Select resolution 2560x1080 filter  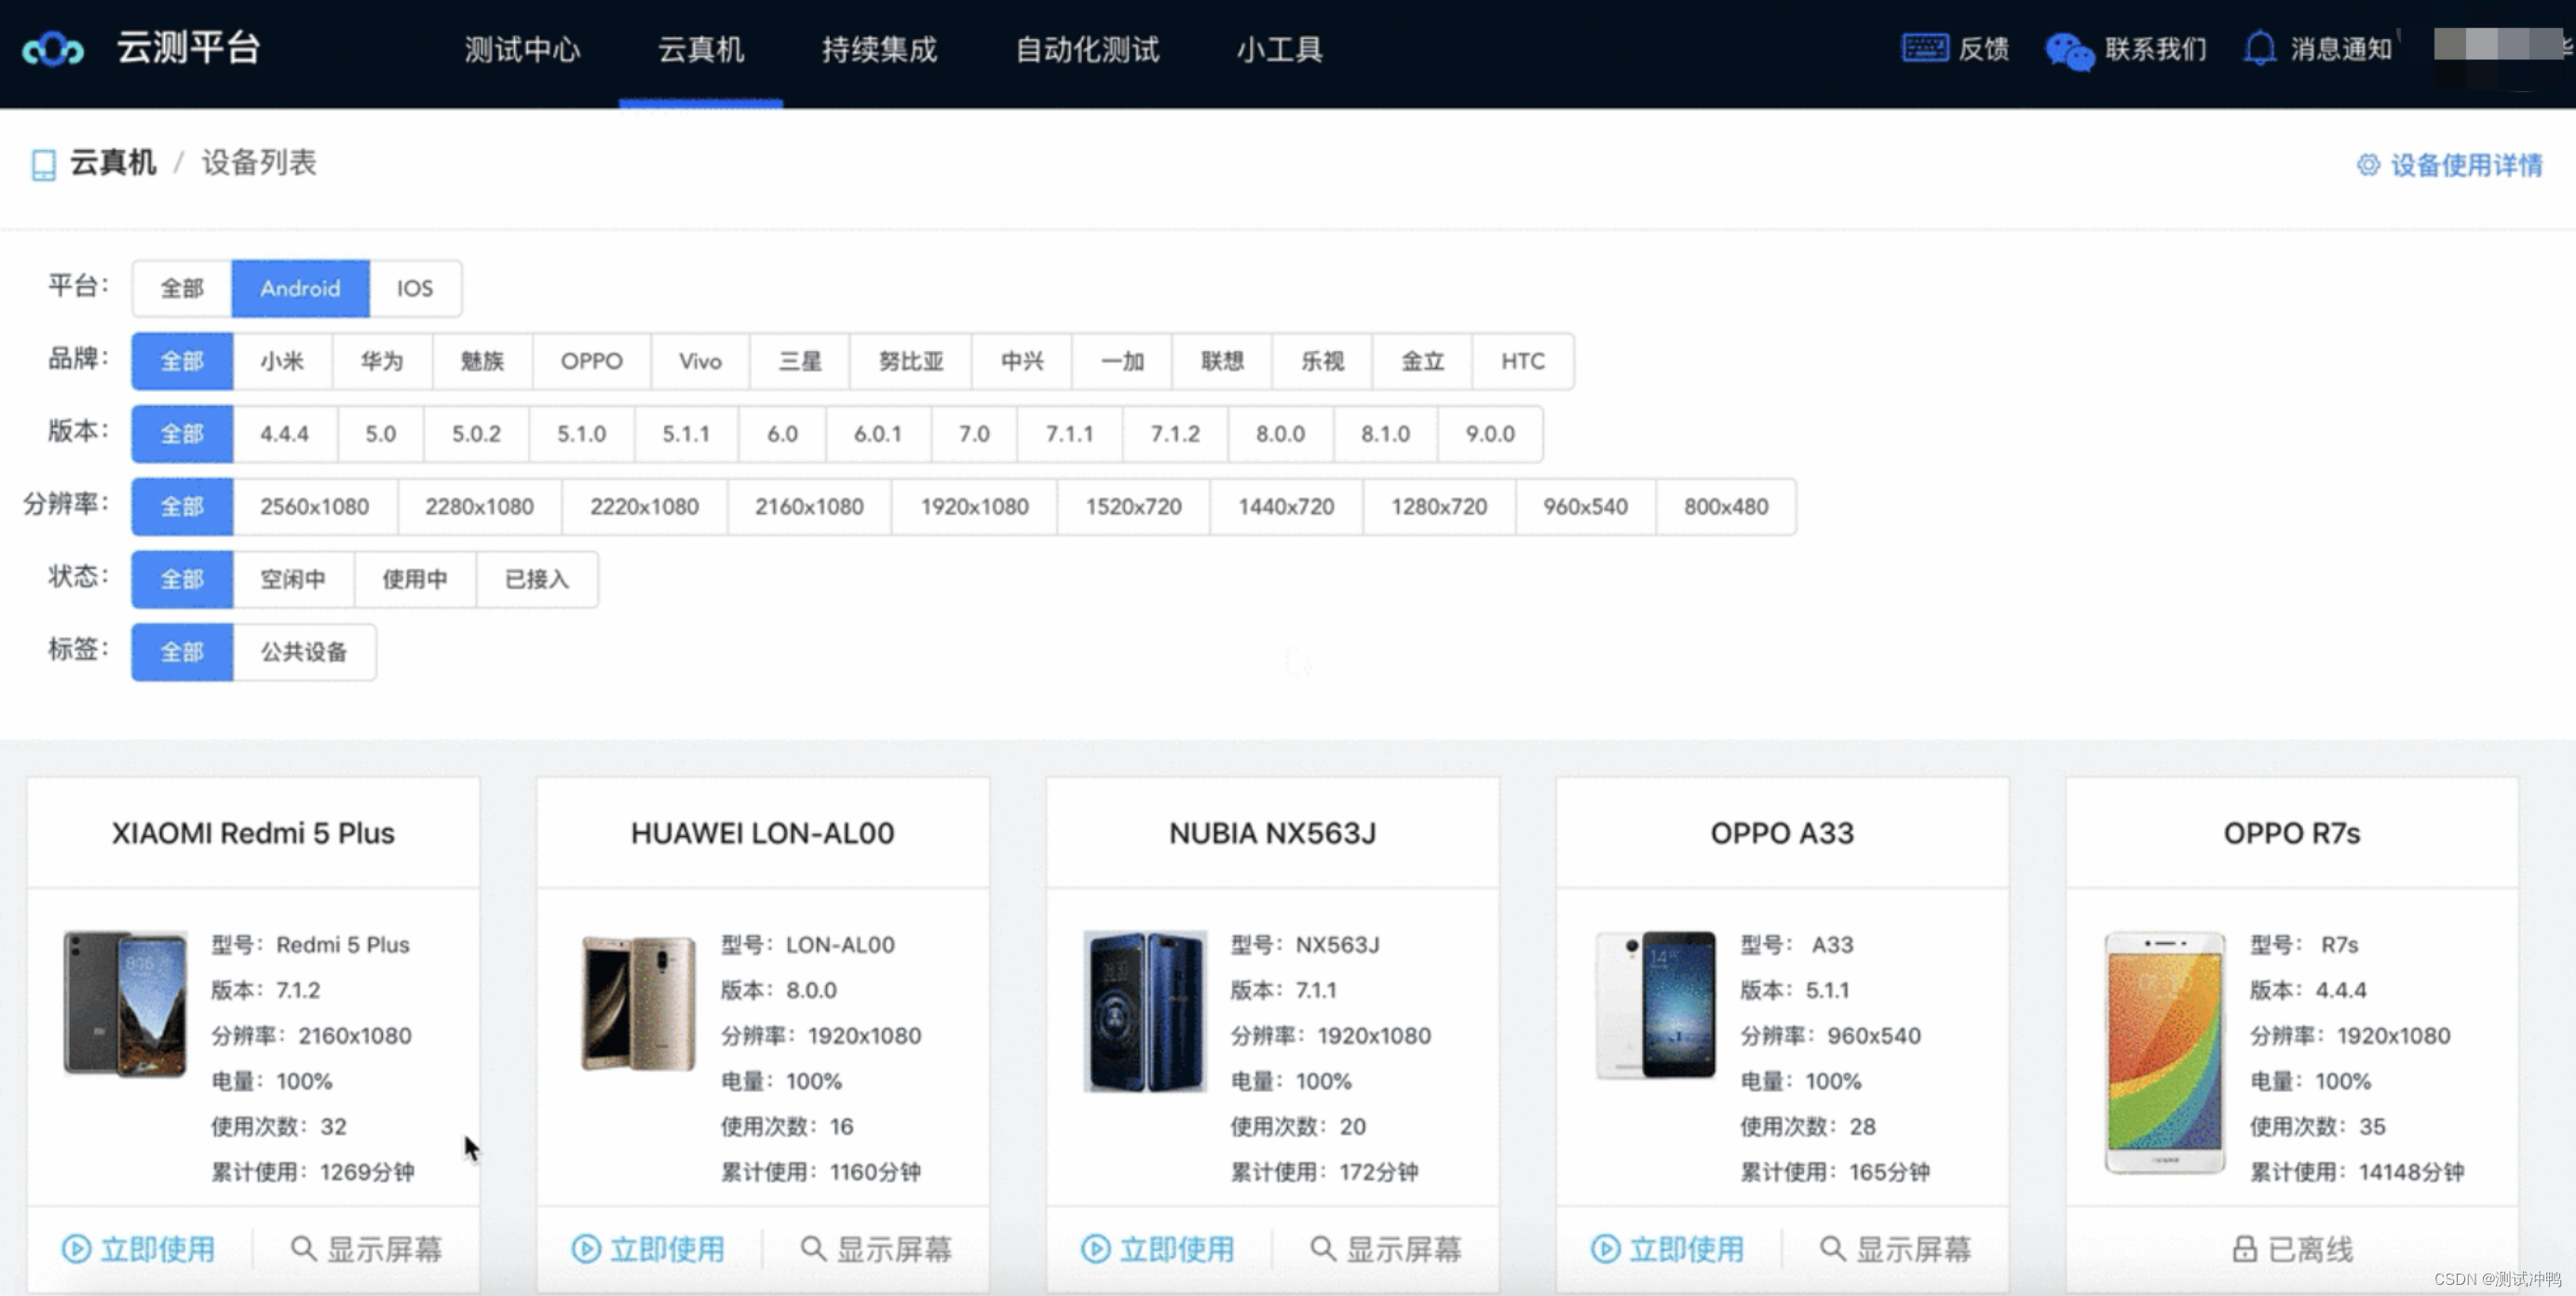pyautogui.click(x=315, y=507)
